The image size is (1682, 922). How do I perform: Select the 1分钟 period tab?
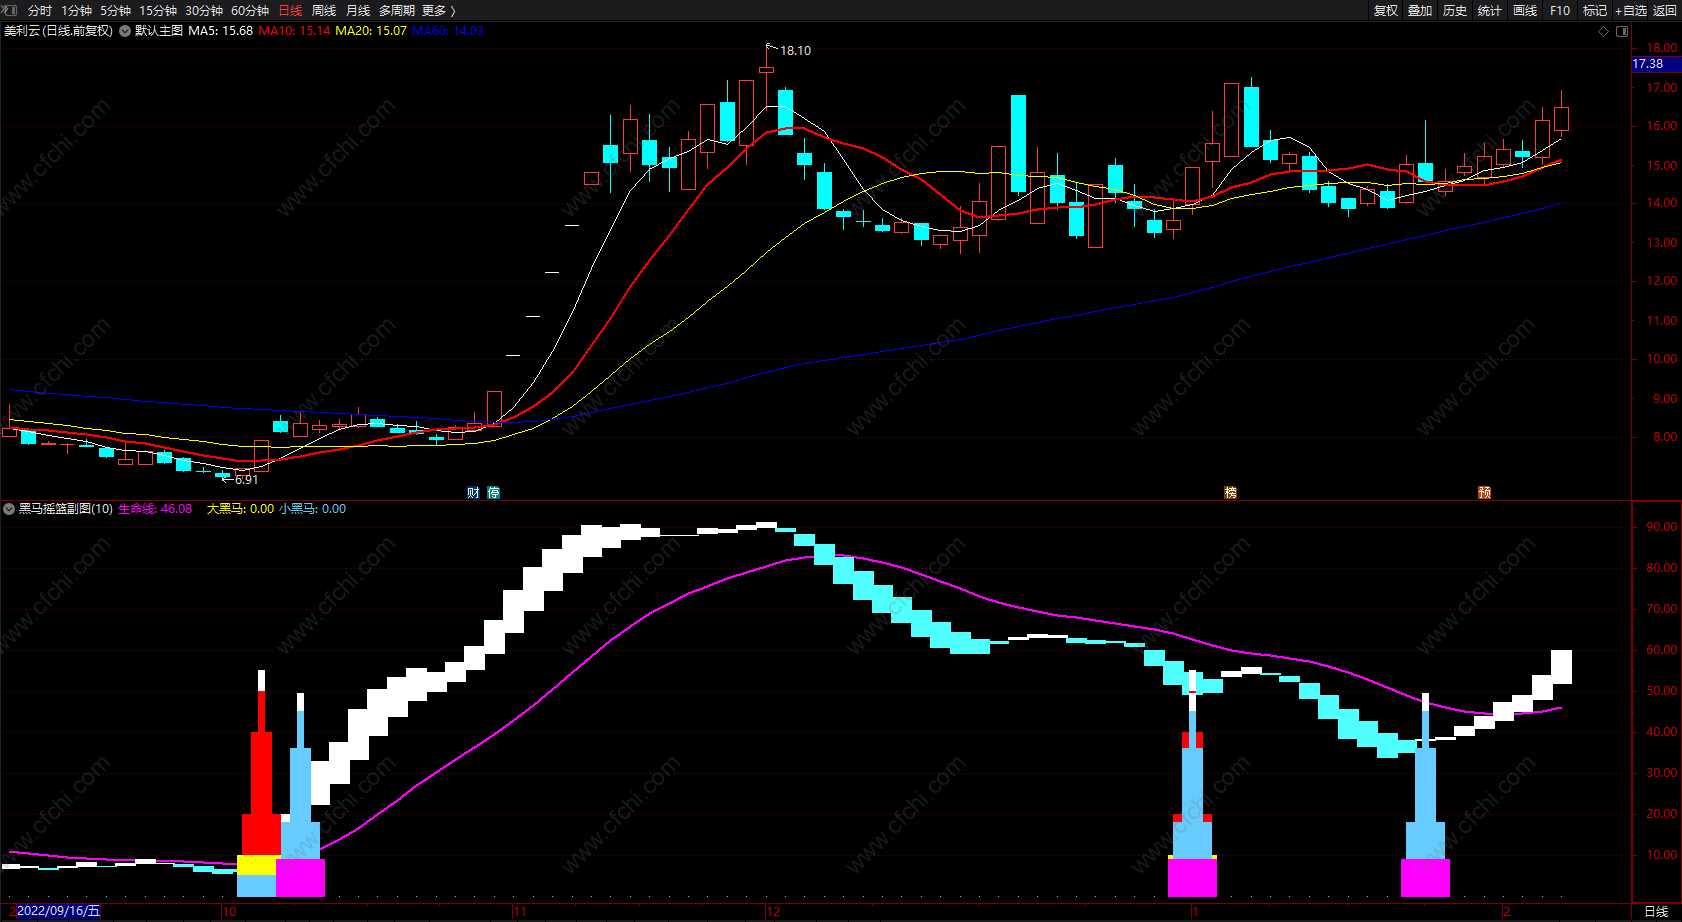point(77,11)
